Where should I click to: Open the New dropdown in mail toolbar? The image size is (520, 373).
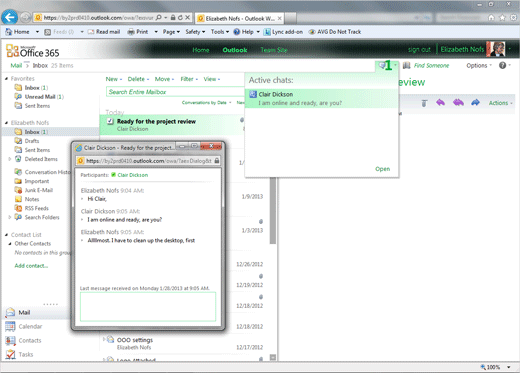114,79
